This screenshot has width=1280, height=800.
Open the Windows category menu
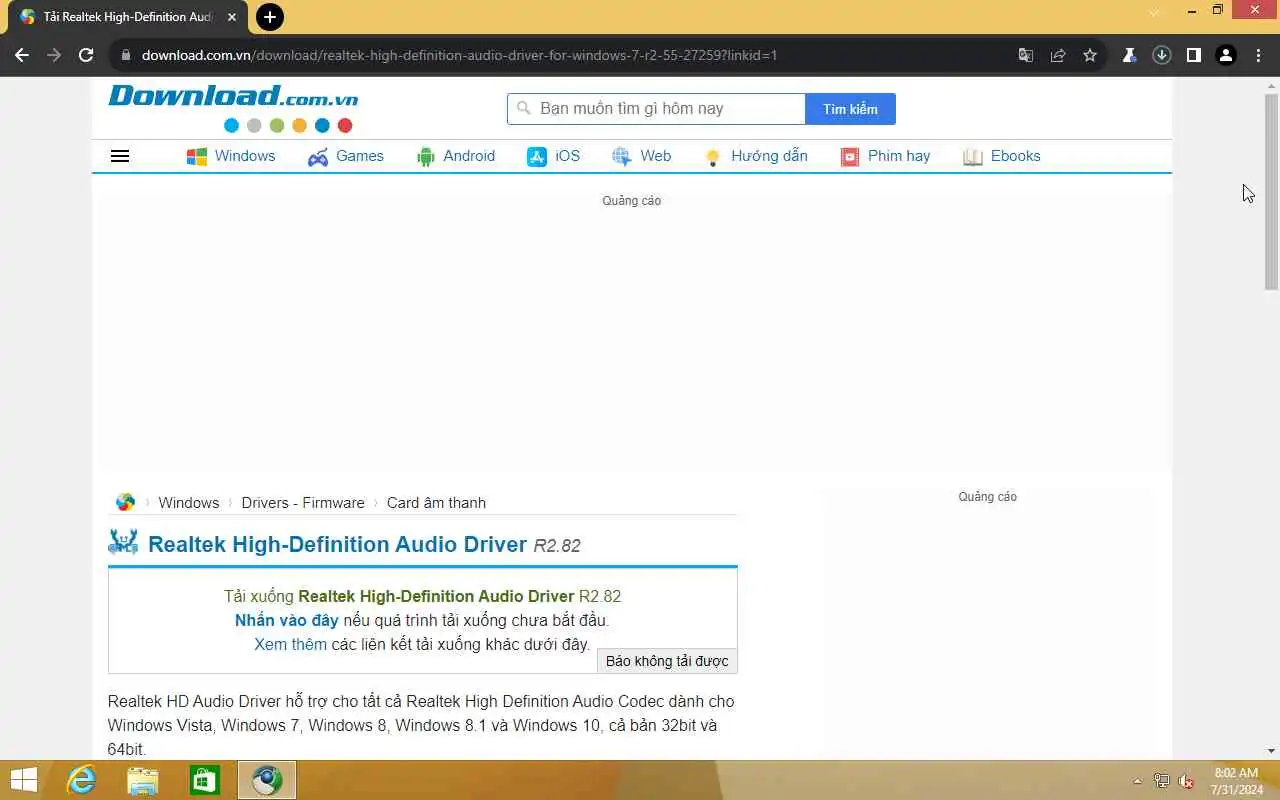244,156
